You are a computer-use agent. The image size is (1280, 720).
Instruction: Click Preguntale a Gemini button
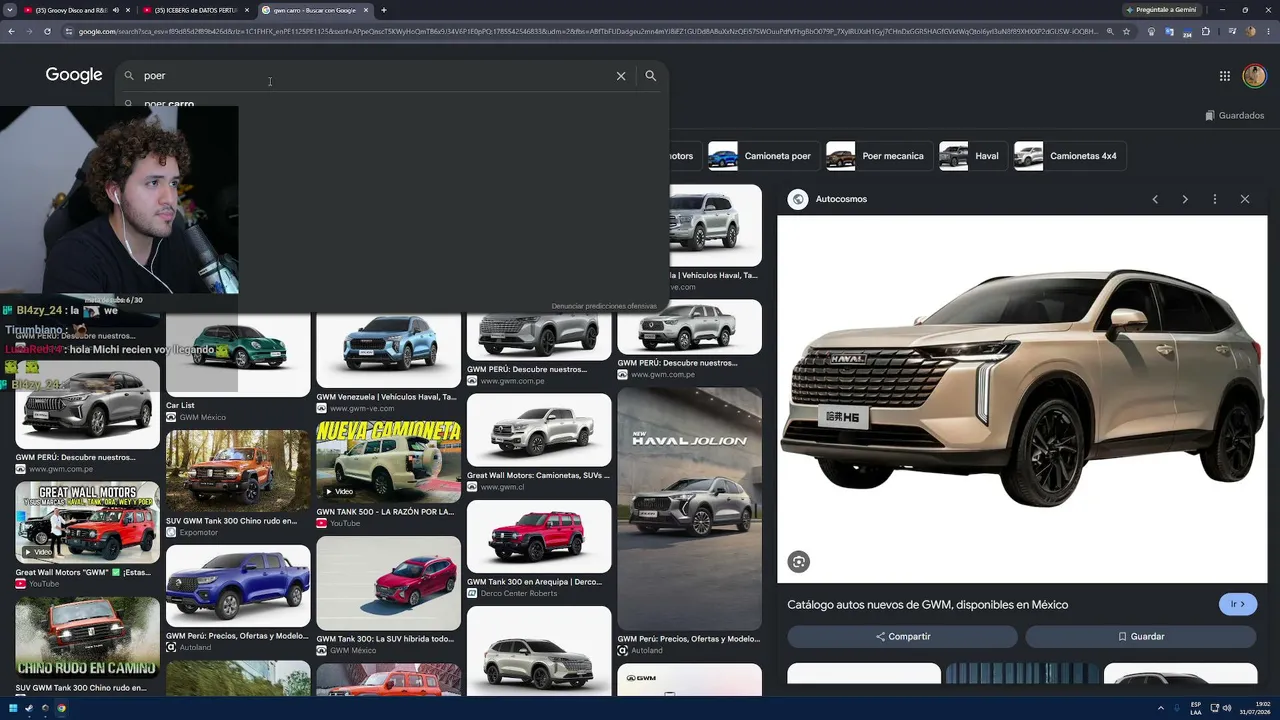coord(1161,10)
